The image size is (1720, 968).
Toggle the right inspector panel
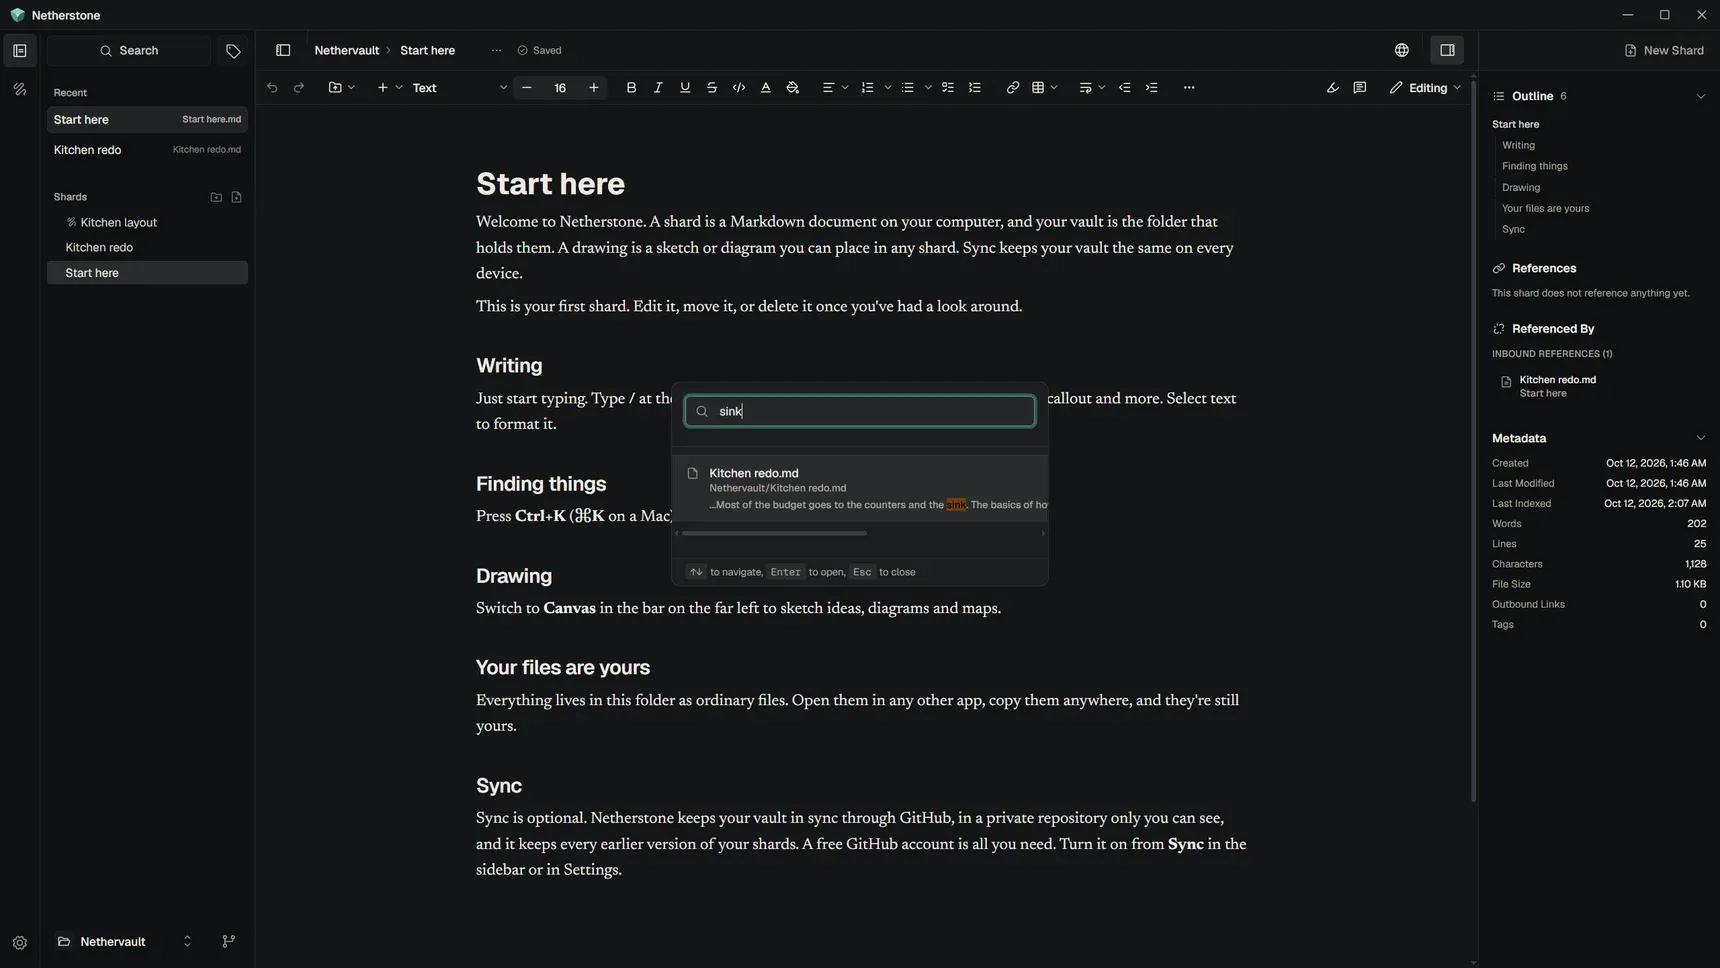[1447, 51]
